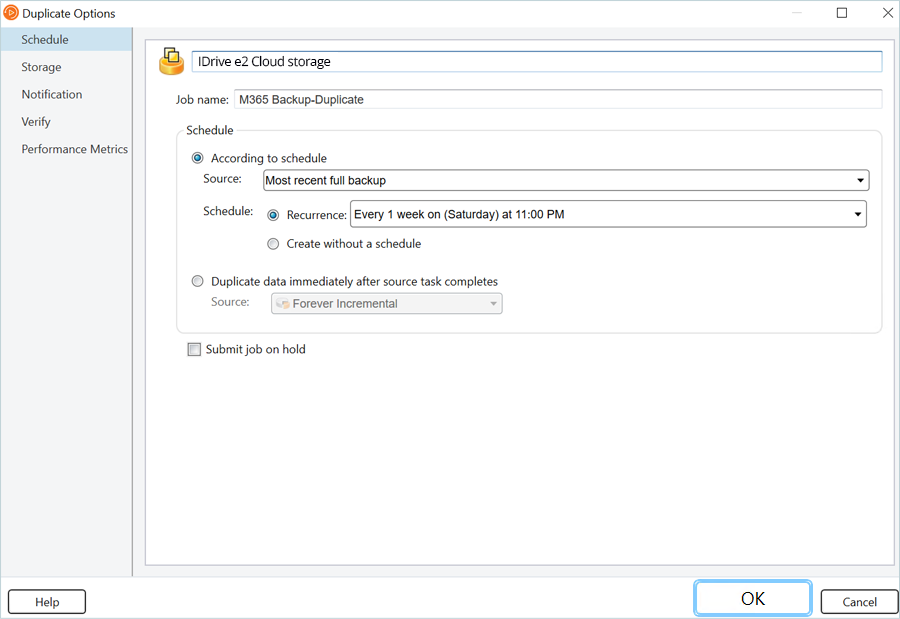The width and height of the screenshot is (900, 619).
Task: Open the Most recent full backup dropdown
Action: [566, 181]
